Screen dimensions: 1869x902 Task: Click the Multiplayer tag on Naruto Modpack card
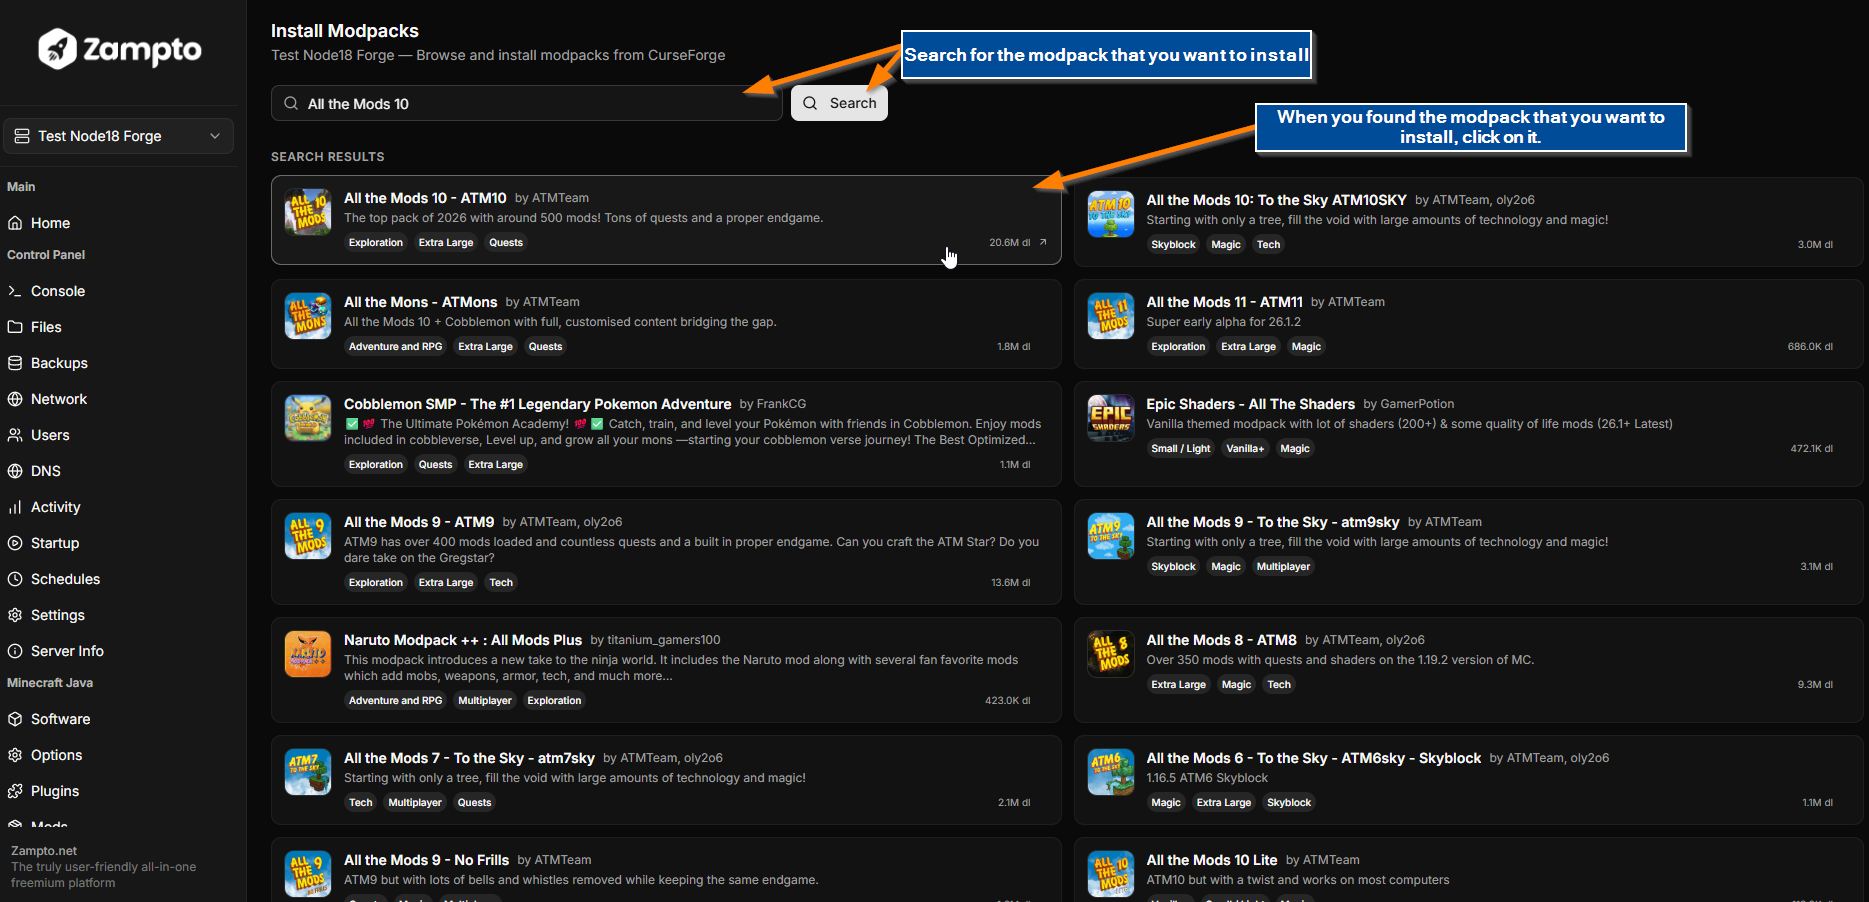point(484,700)
